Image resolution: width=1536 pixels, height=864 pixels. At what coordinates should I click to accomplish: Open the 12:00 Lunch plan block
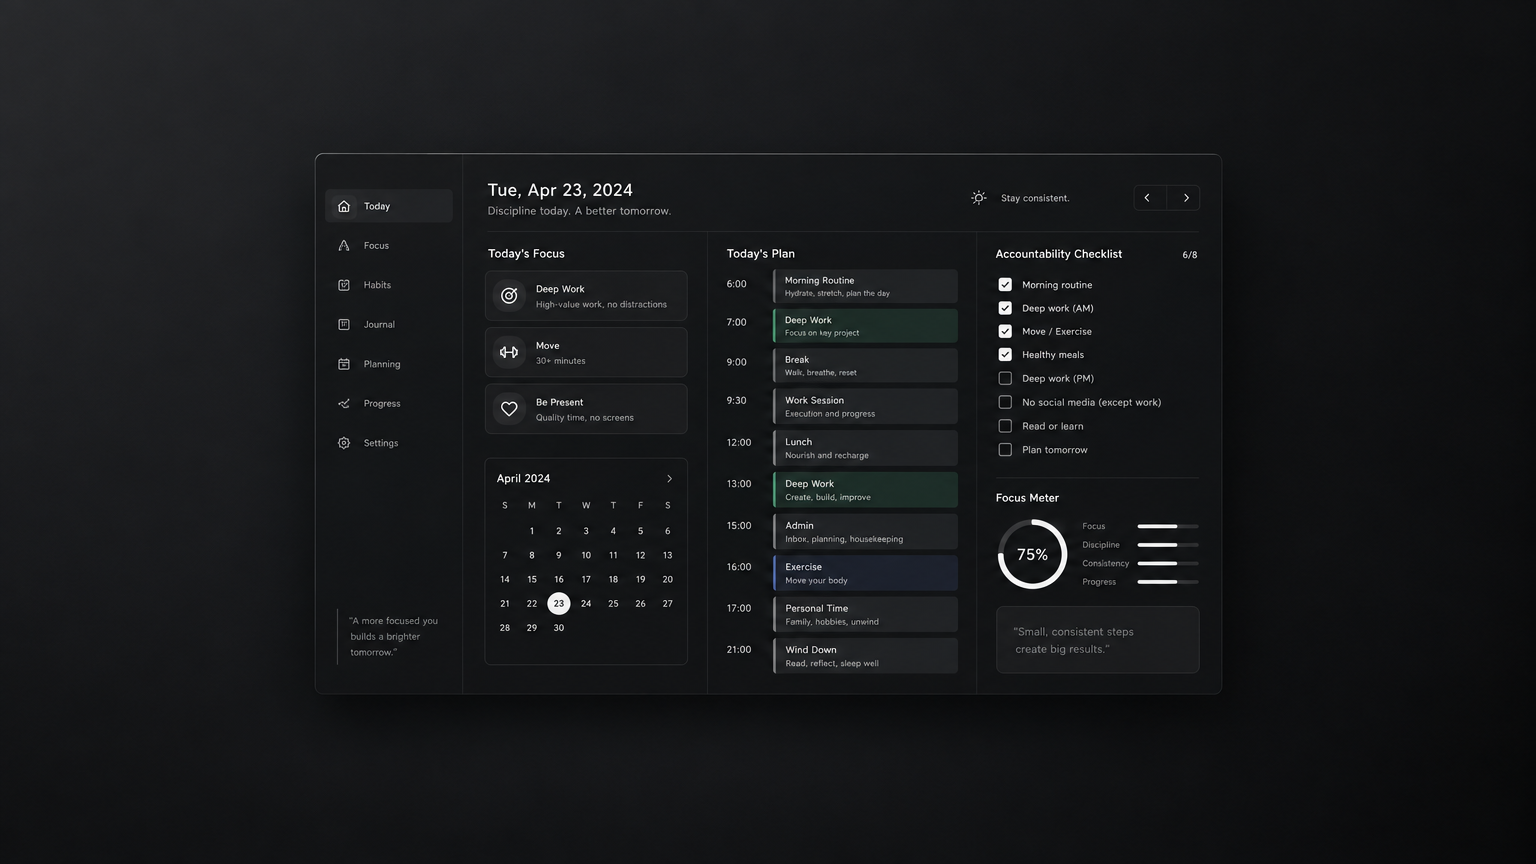pos(866,448)
